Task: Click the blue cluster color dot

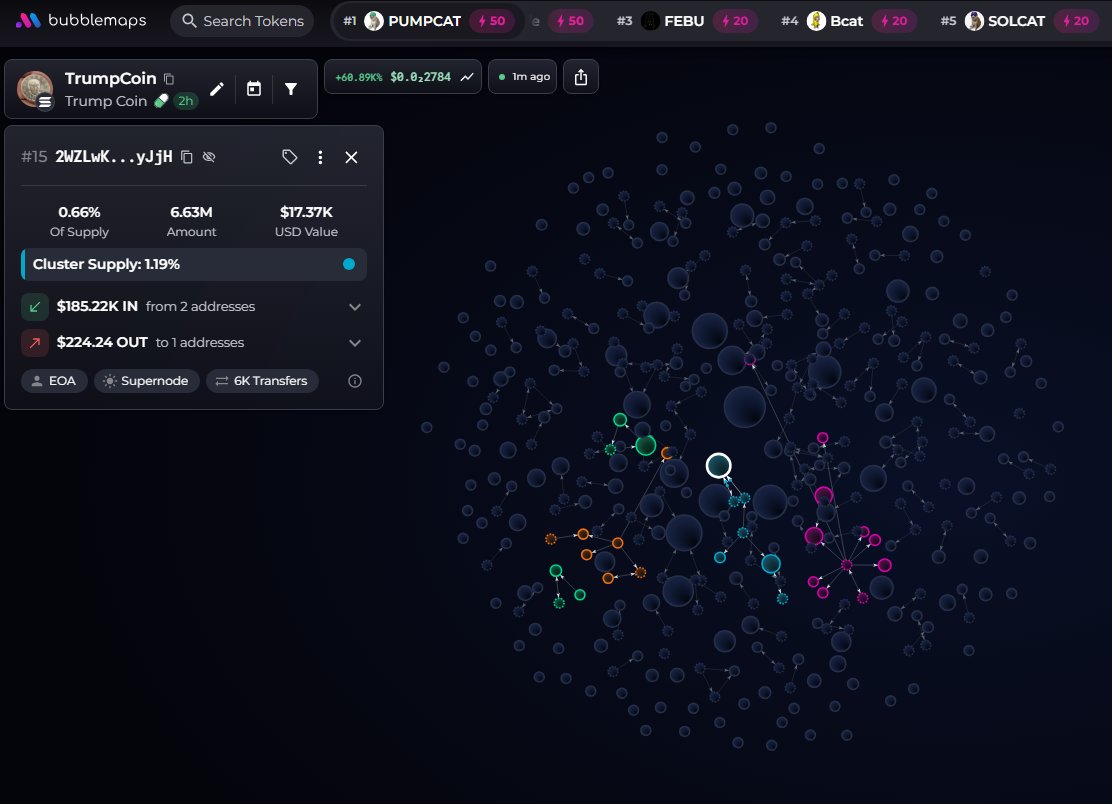Action: (x=349, y=264)
